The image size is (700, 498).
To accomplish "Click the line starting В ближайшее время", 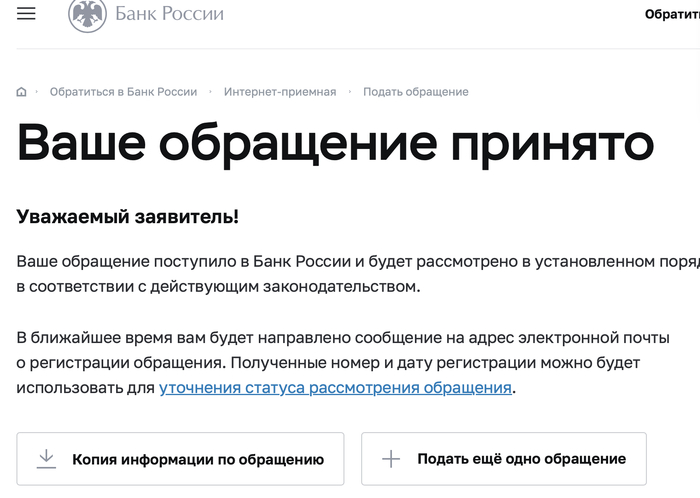I will pyautogui.click(x=343, y=338).
